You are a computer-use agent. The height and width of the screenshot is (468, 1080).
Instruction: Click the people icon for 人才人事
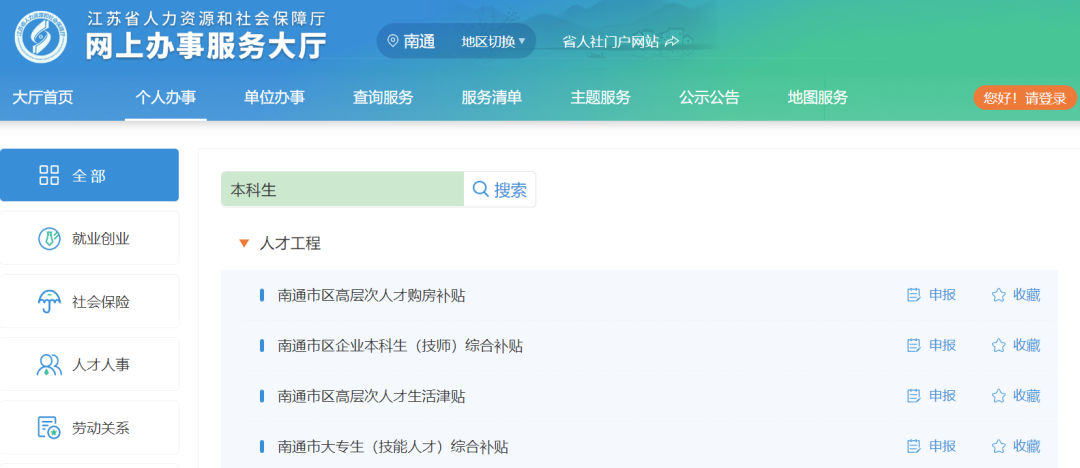coord(48,365)
